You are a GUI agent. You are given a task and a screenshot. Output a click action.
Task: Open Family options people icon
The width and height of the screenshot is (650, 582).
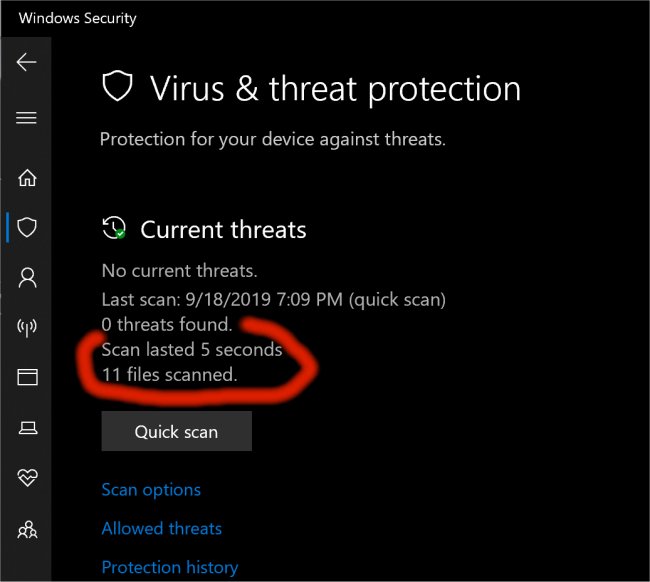27,529
